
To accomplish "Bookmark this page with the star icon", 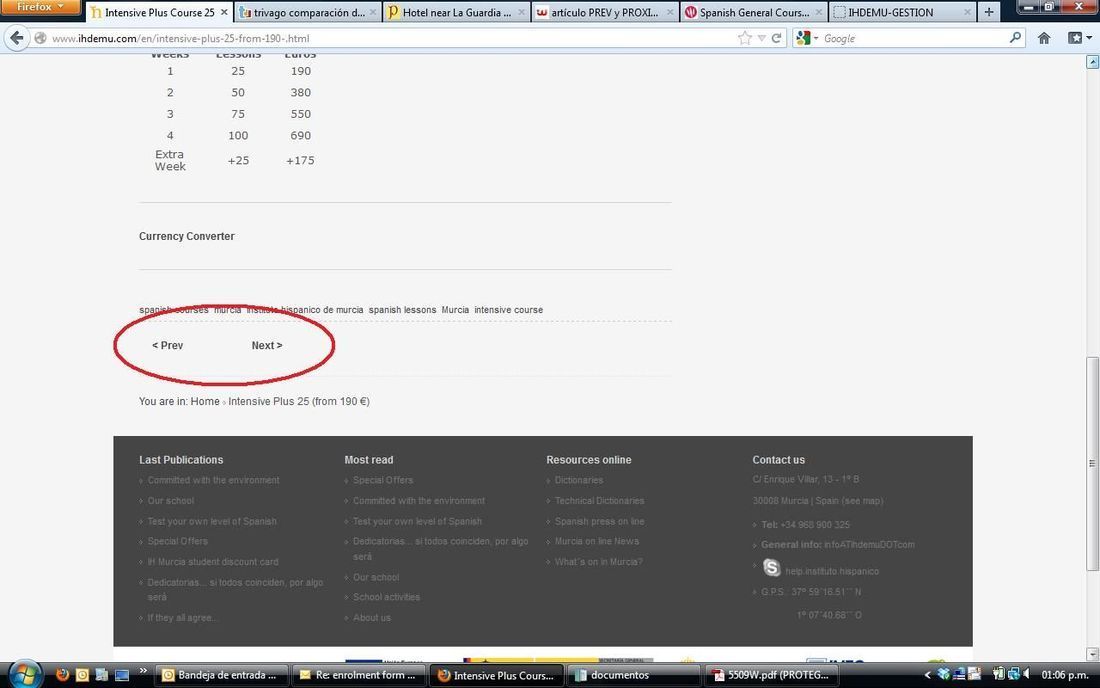I will (x=745, y=38).
